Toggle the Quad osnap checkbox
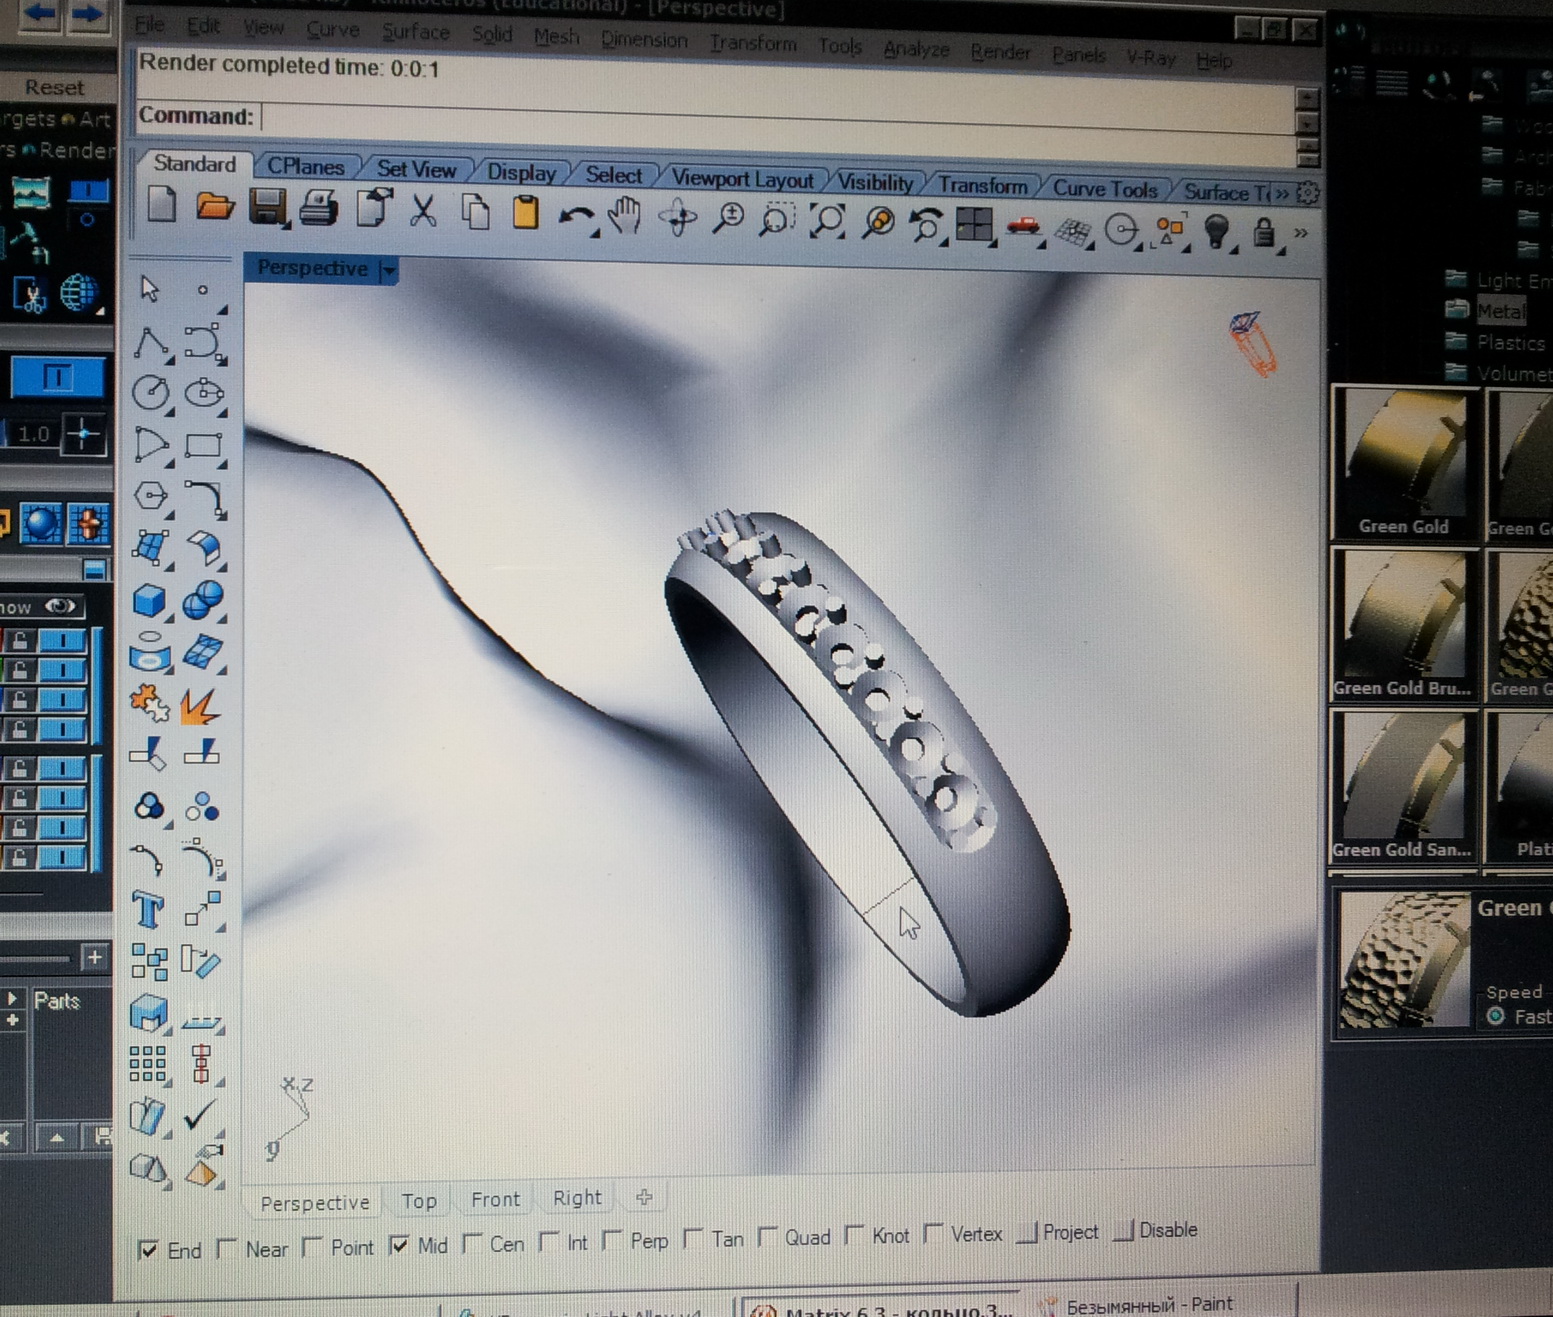This screenshot has width=1553, height=1317. (768, 1237)
